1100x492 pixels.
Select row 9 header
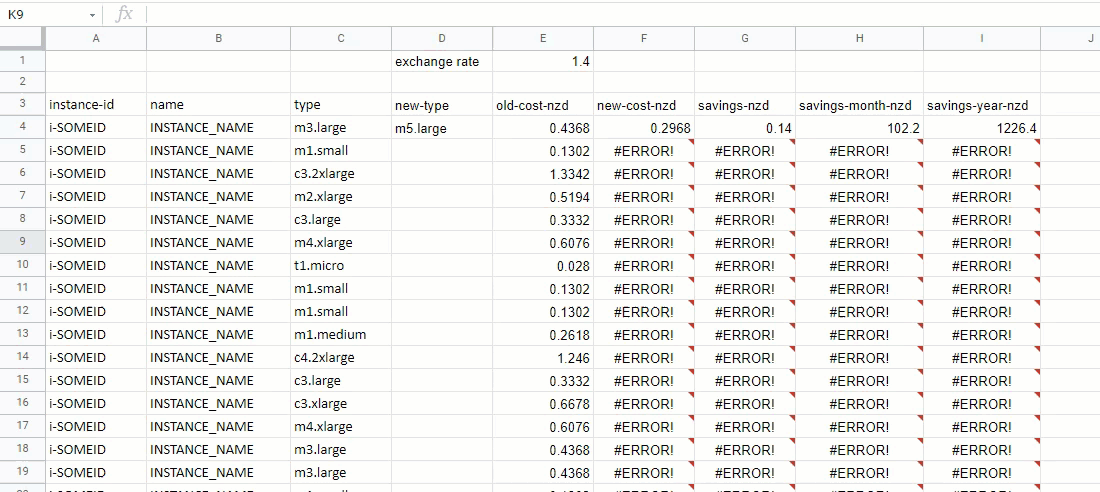[22, 243]
